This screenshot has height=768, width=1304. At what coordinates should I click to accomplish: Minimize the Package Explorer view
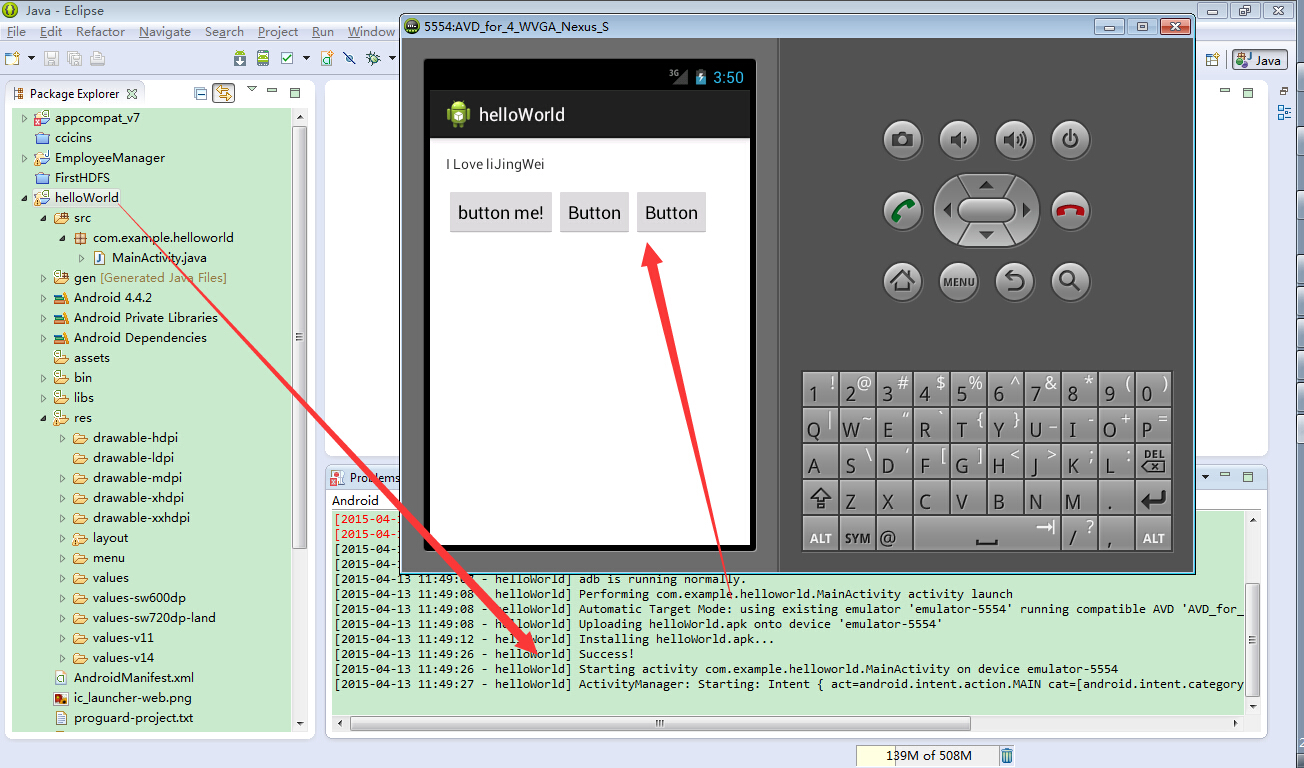coord(274,92)
